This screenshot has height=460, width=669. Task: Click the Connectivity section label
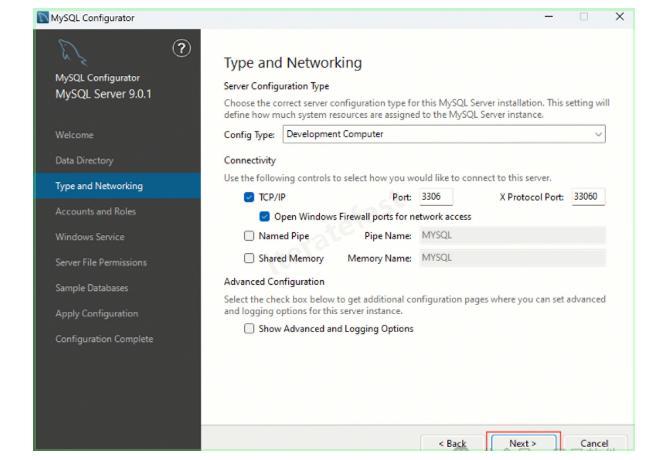[x=250, y=160]
